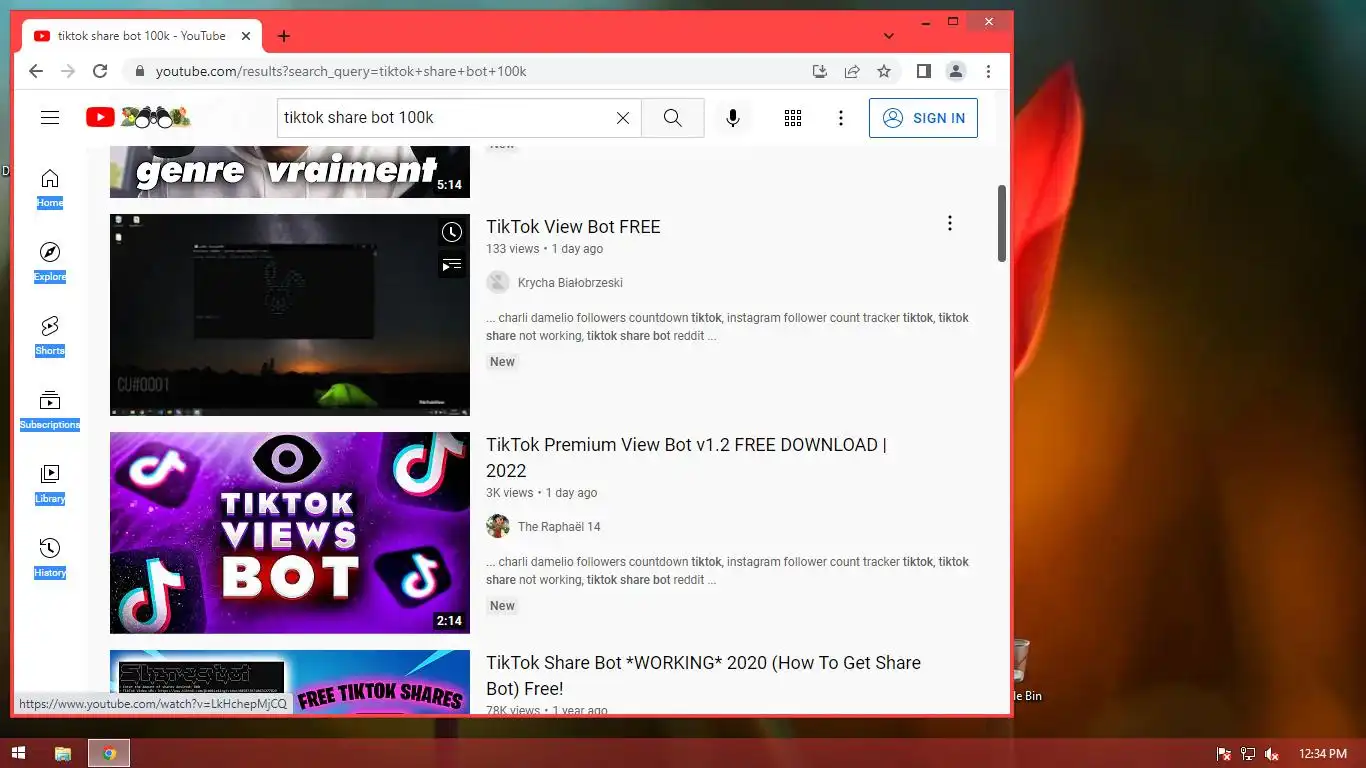Viewport: 1366px width, 768px height.
Task: Add TikTok View Bot FREE to queue
Action: point(452,265)
